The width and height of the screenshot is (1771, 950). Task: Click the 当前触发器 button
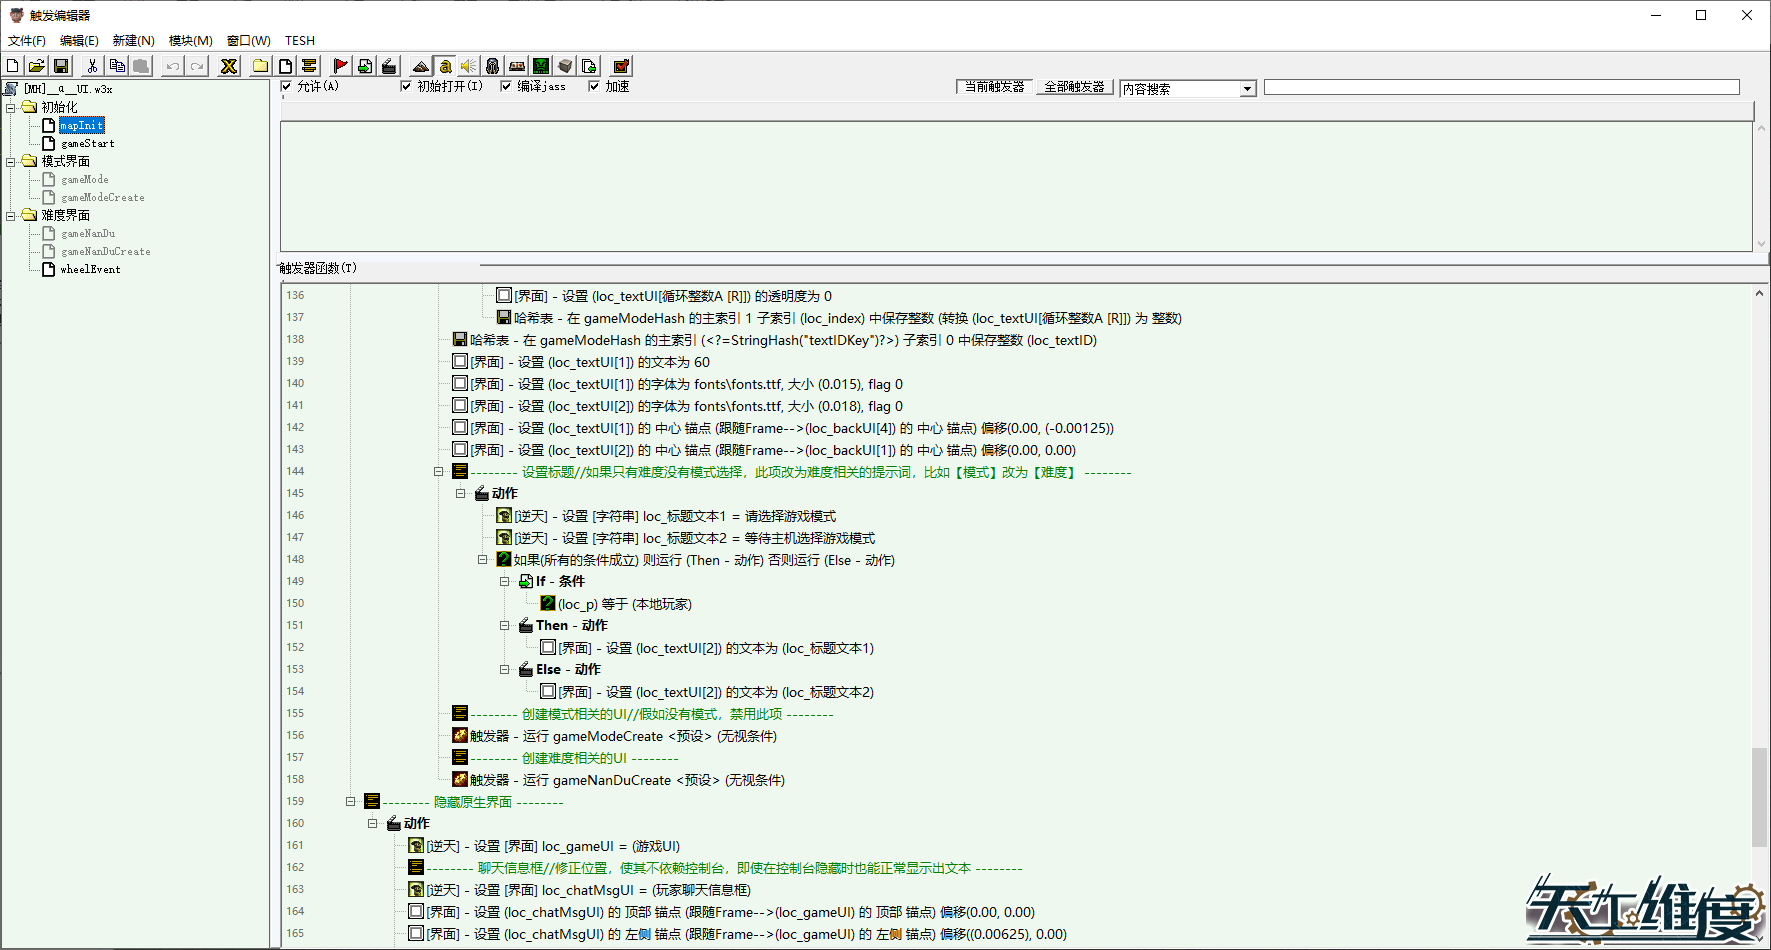tap(994, 87)
